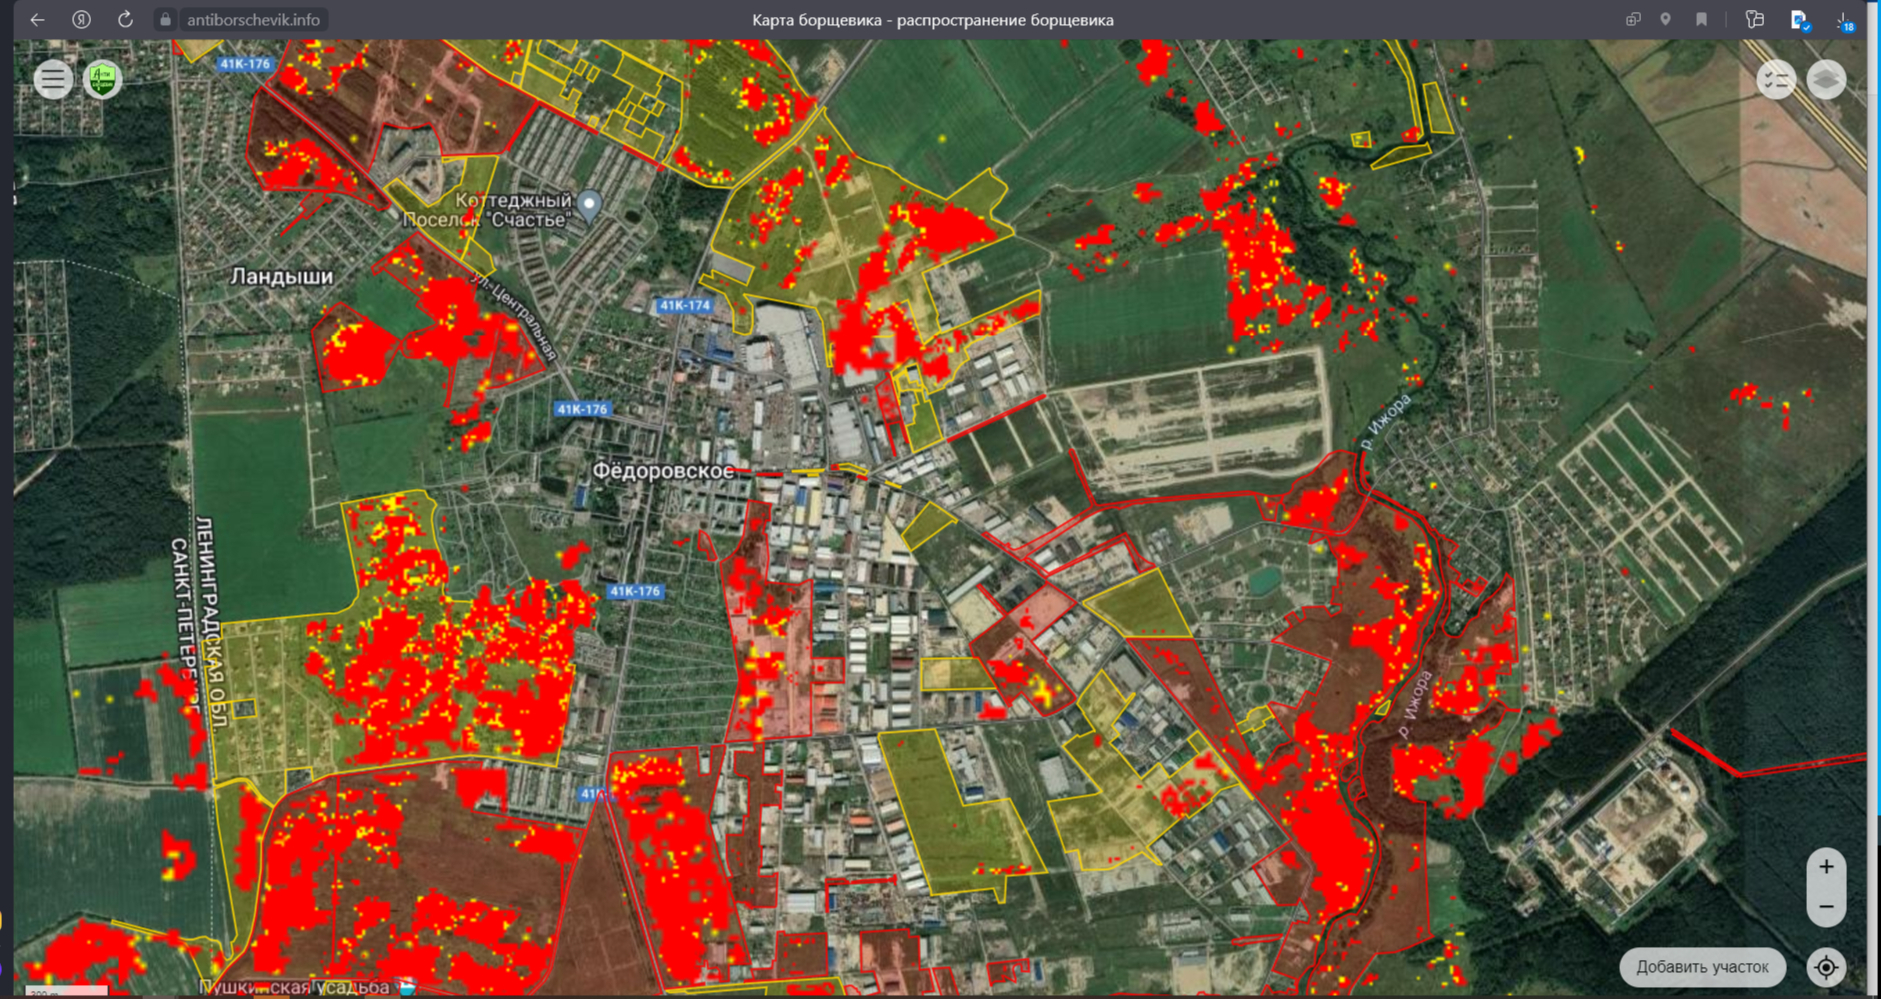
Task: Click the ул. Центральная street label
Action: point(513,316)
